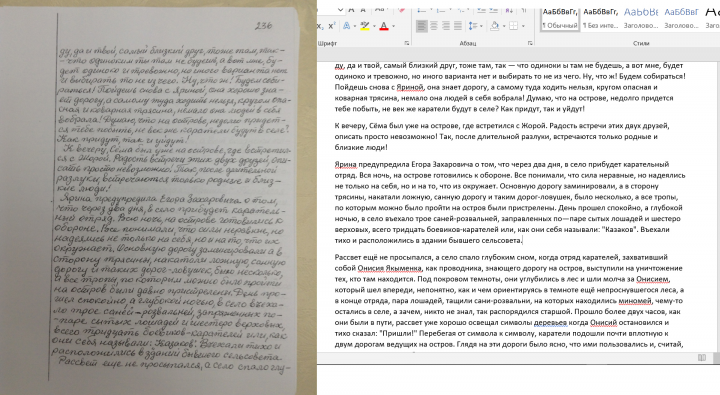720x395 pixels.
Task: Click underlined name "Онисий" in text
Action: tap(603, 322)
